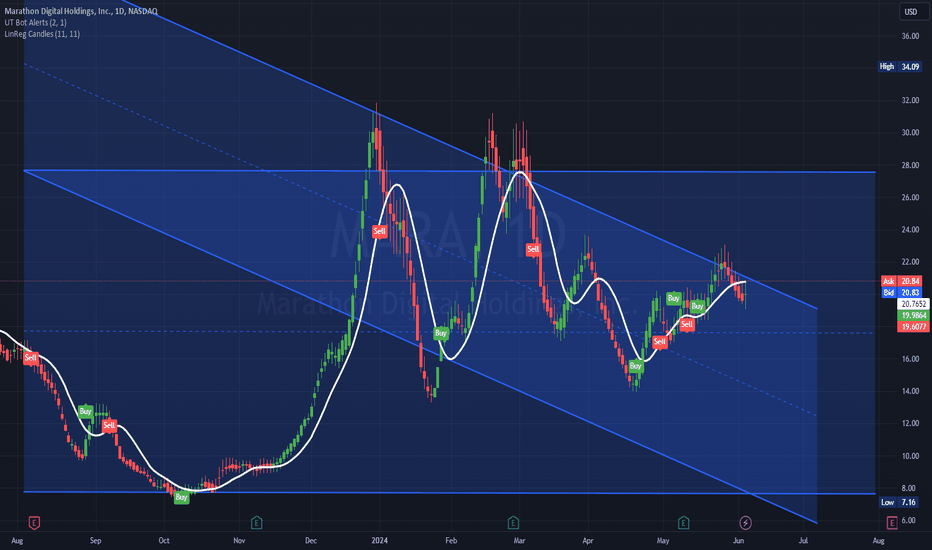Open the green earnings marker near March
Image resolution: width=932 pixels, height=550 pixels.
tap(513, 523)
